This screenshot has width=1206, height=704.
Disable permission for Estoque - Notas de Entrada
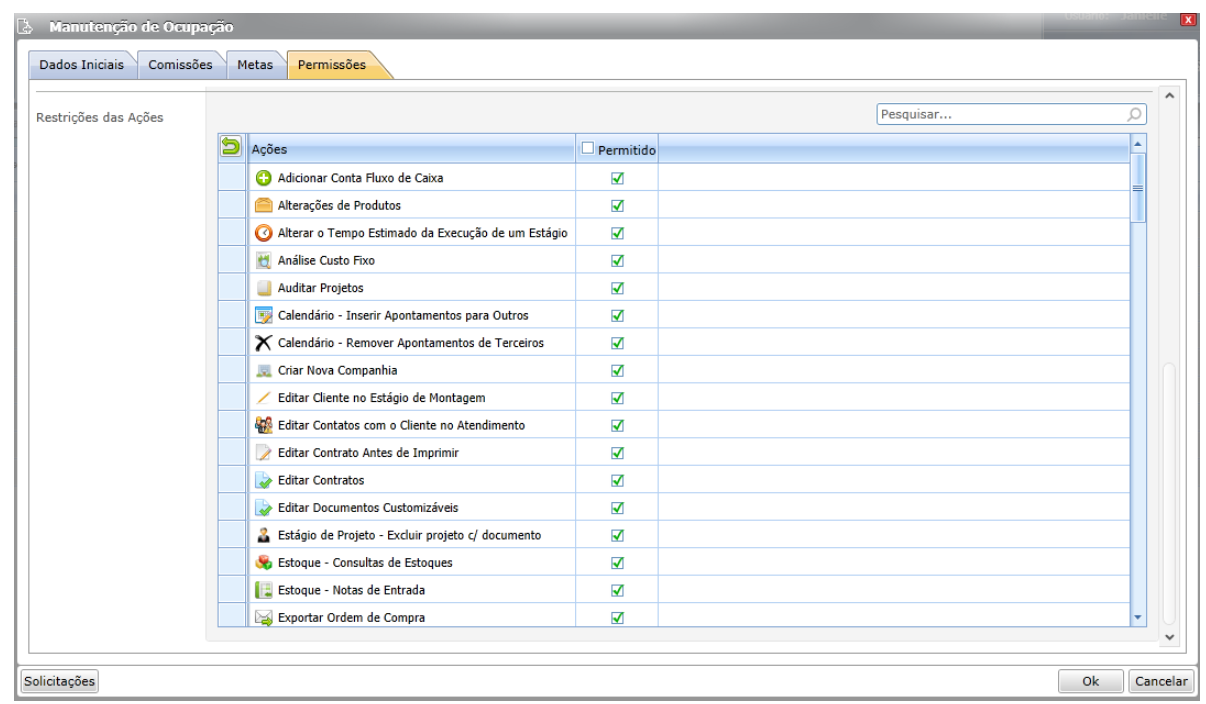click(x=617, y=590)
